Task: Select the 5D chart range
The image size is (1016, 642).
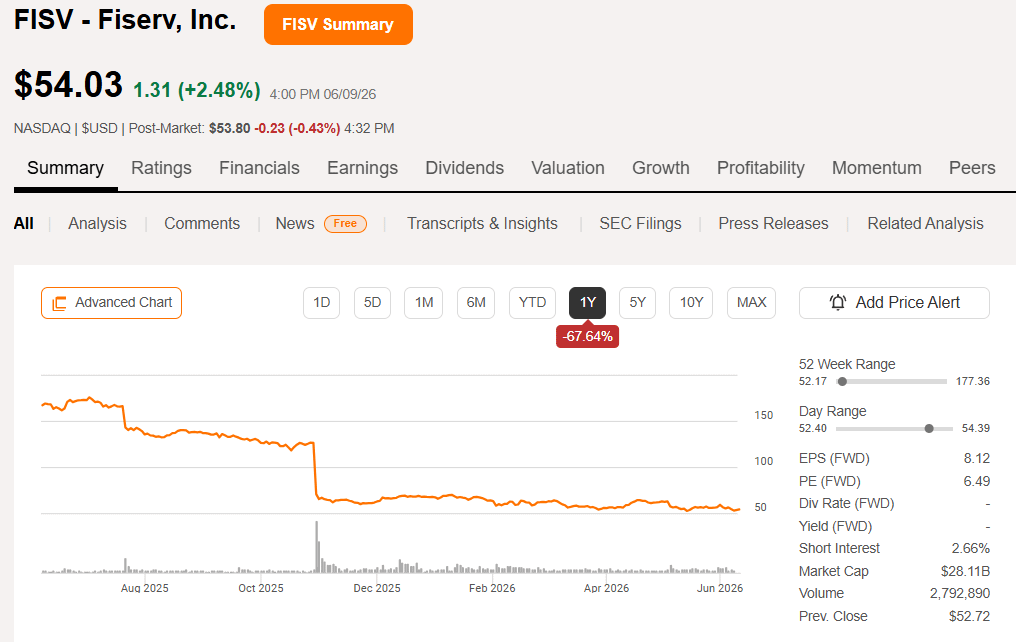Action: pos(373,303)
